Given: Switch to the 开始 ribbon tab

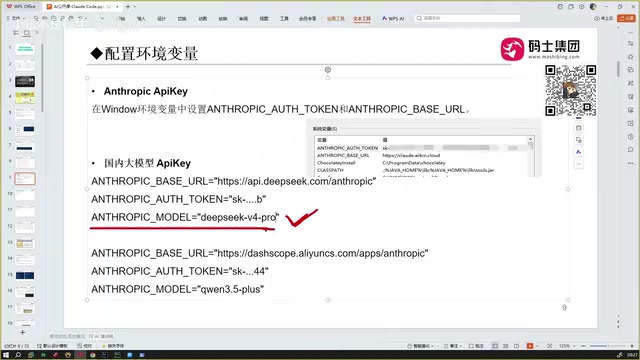Looking at the screenshot, I should pyautogui.click(x=122, y=19).
